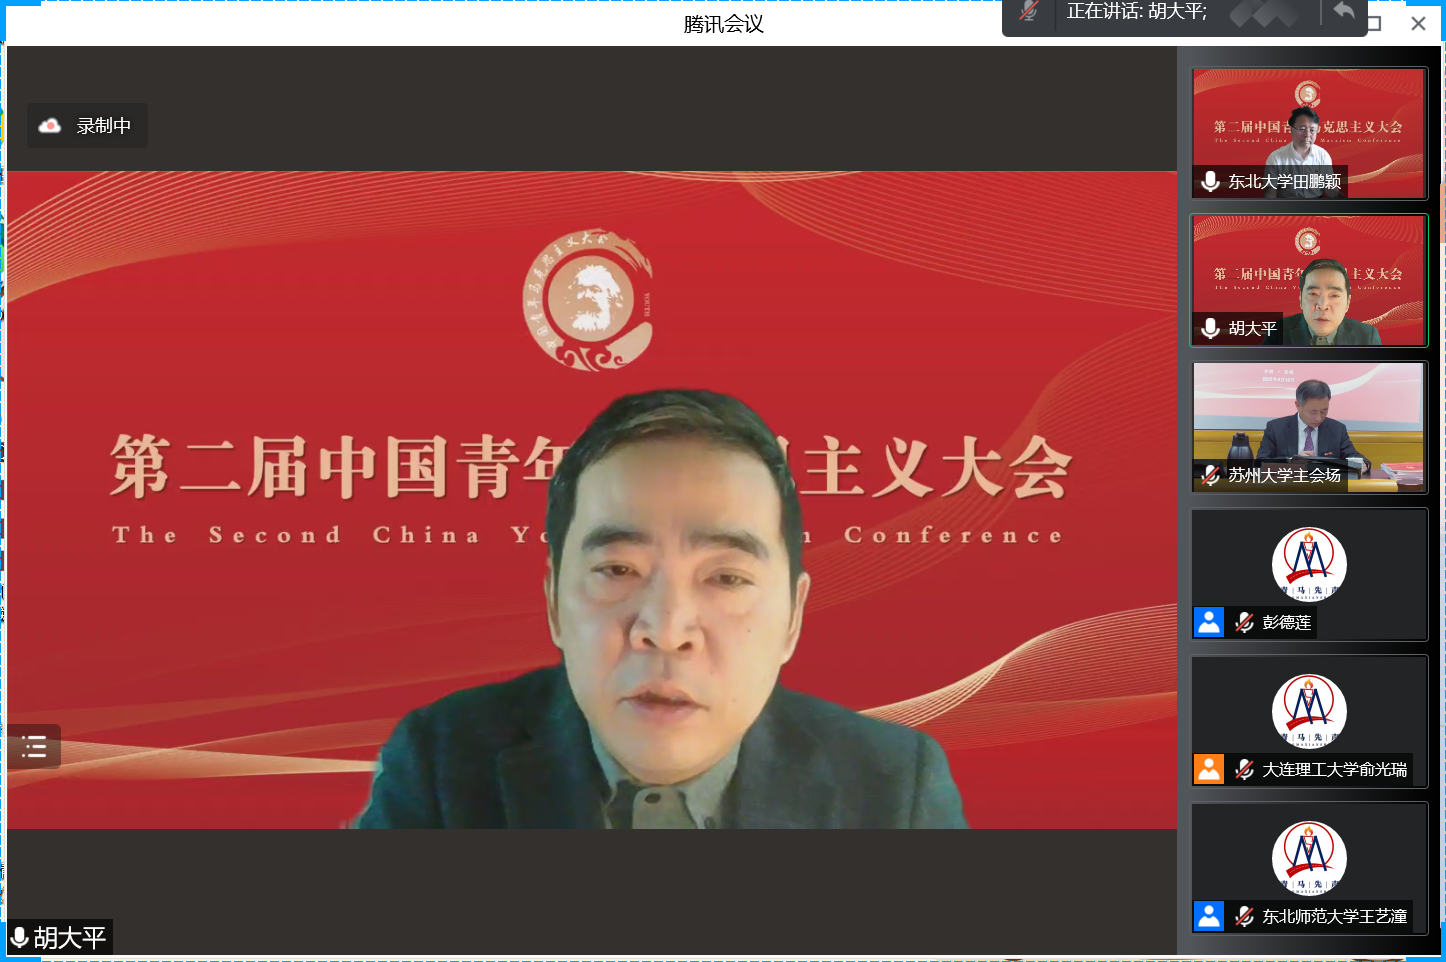The height and width of the screenshot is (962, 1446).
Task: Click the muted mic icon beside 苏州大学主会场
Action: (1210, 475)
